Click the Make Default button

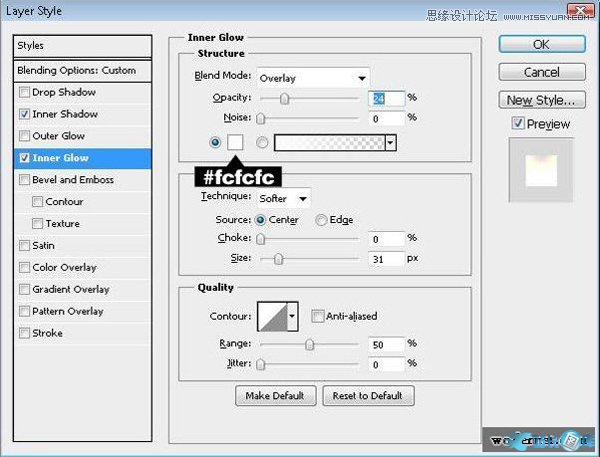pyautogui.click(x=275, y=396)
